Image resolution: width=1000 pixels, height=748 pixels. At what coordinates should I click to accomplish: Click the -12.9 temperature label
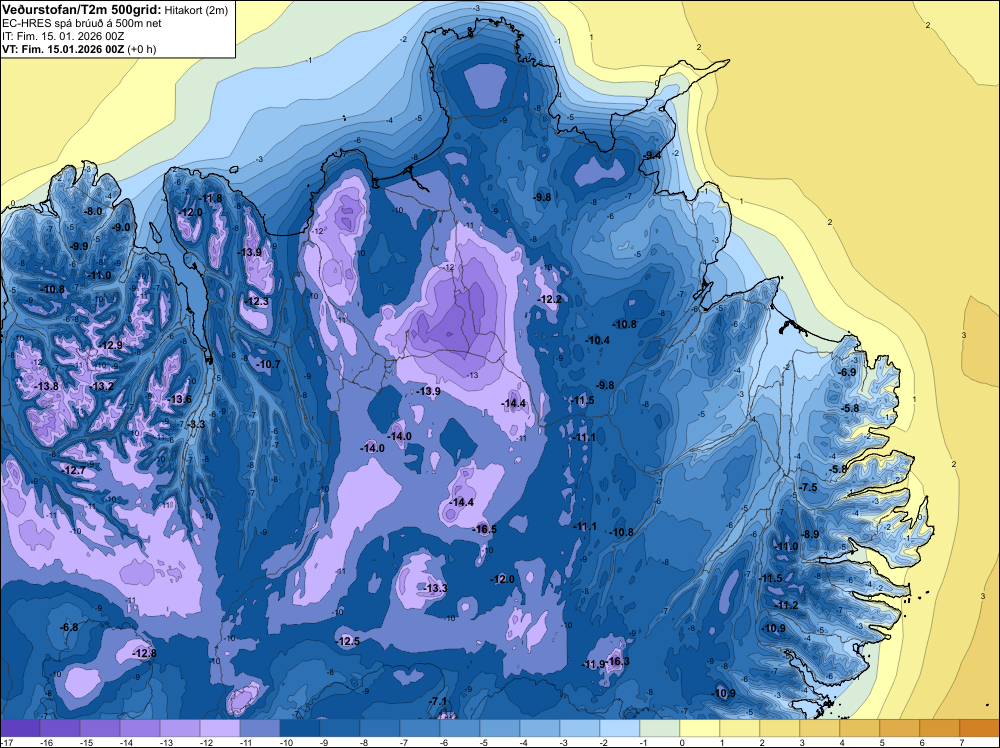110,346
